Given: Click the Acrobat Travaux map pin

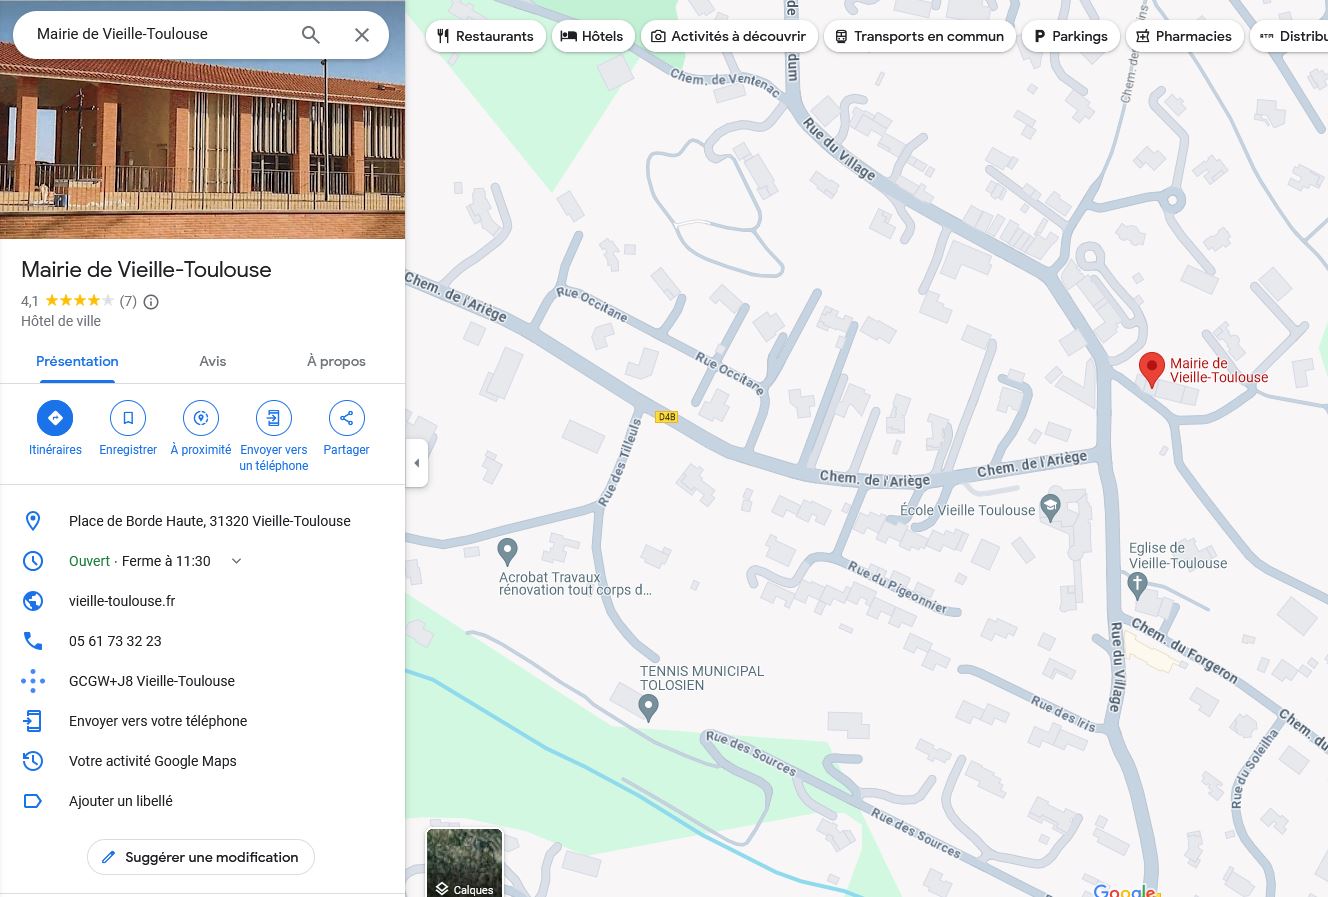Looking at the screenshot, I should [508, 551].
